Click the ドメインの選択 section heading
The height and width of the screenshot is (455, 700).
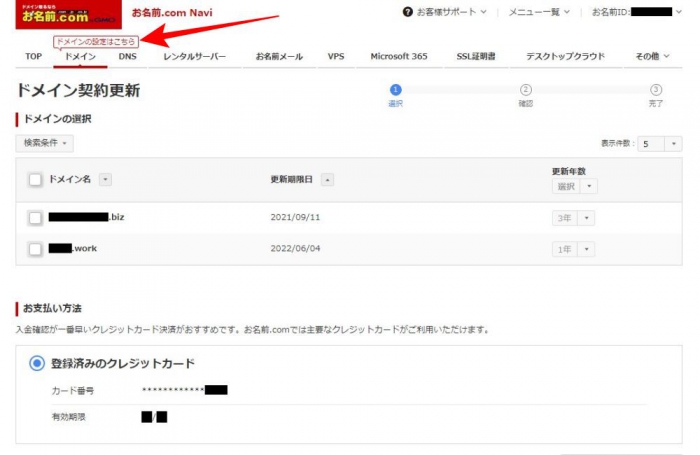coord(57,119)
